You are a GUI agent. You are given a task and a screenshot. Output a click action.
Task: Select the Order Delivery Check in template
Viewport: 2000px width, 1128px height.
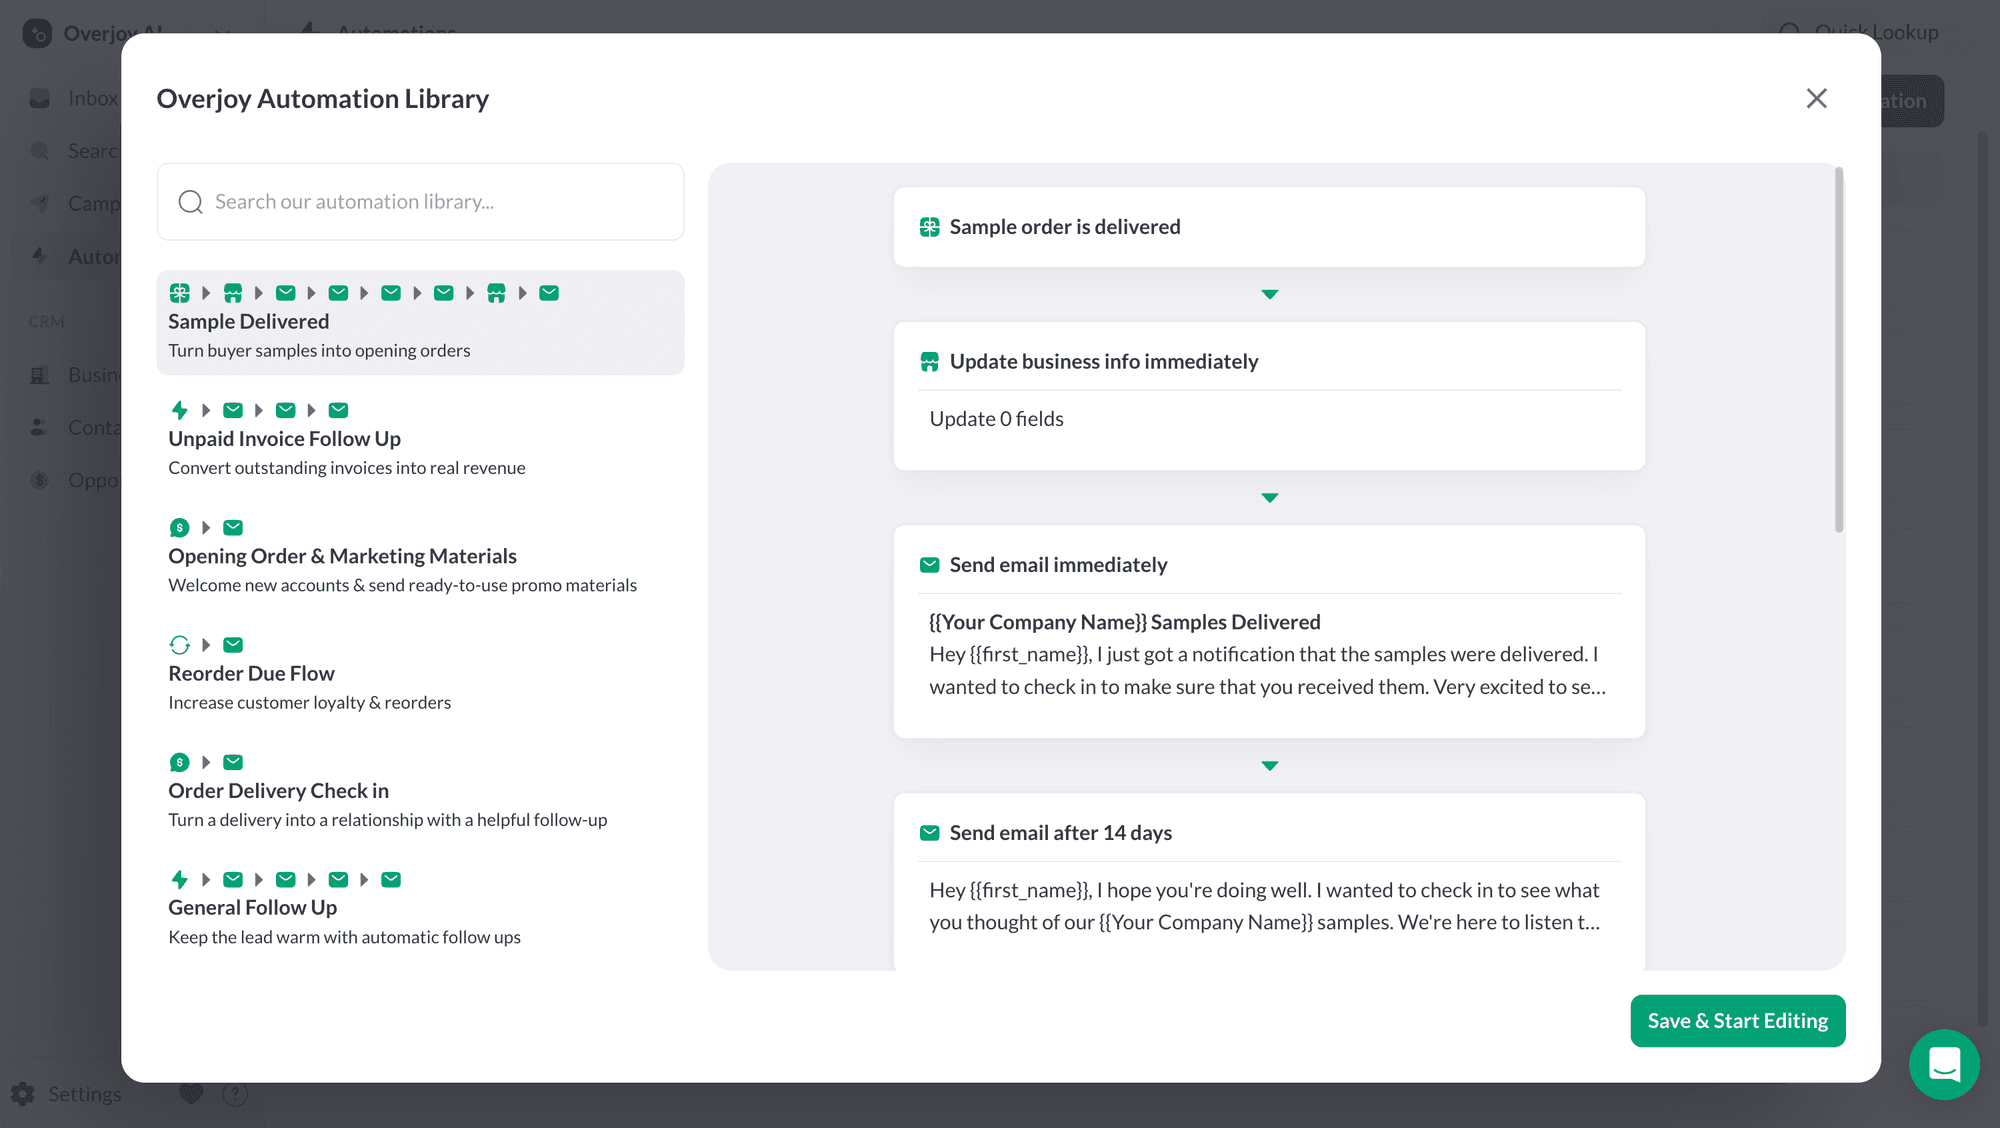[x=420, y=791]
